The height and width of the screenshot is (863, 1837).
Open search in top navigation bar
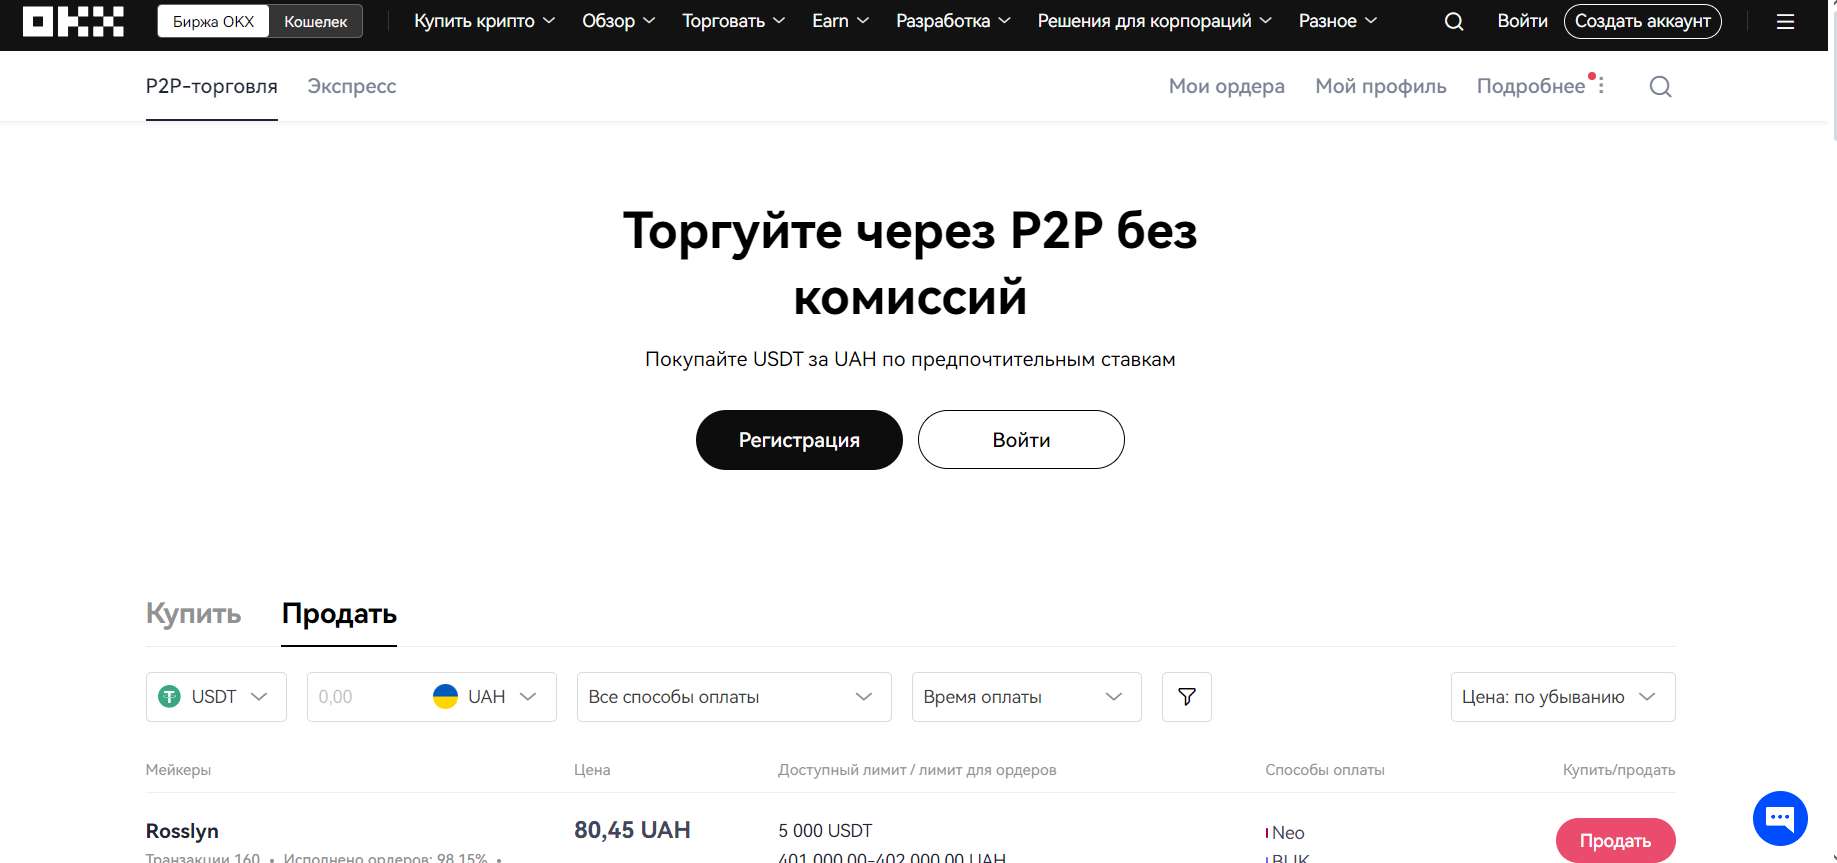click(x=1454, y=21)
